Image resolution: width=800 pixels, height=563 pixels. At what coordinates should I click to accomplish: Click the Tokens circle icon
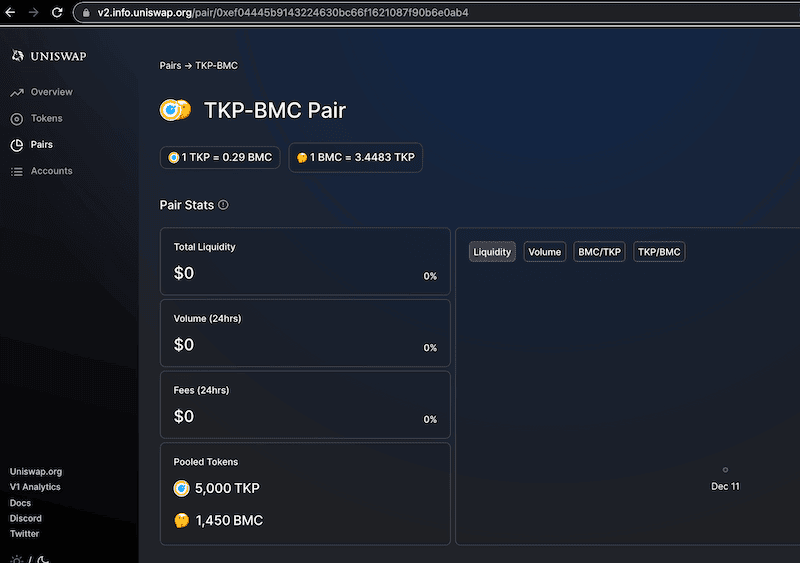click(x=17, y=119)
